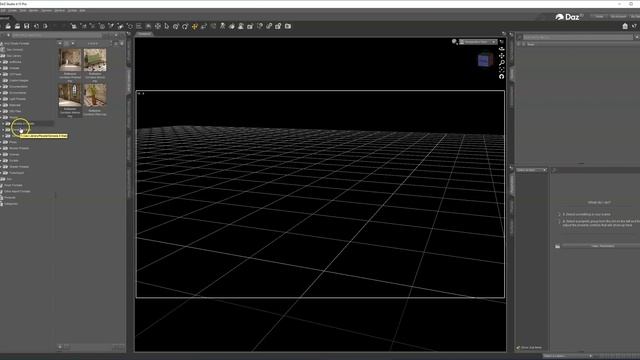Click the viewport Orbit control icon

point(502,49)
